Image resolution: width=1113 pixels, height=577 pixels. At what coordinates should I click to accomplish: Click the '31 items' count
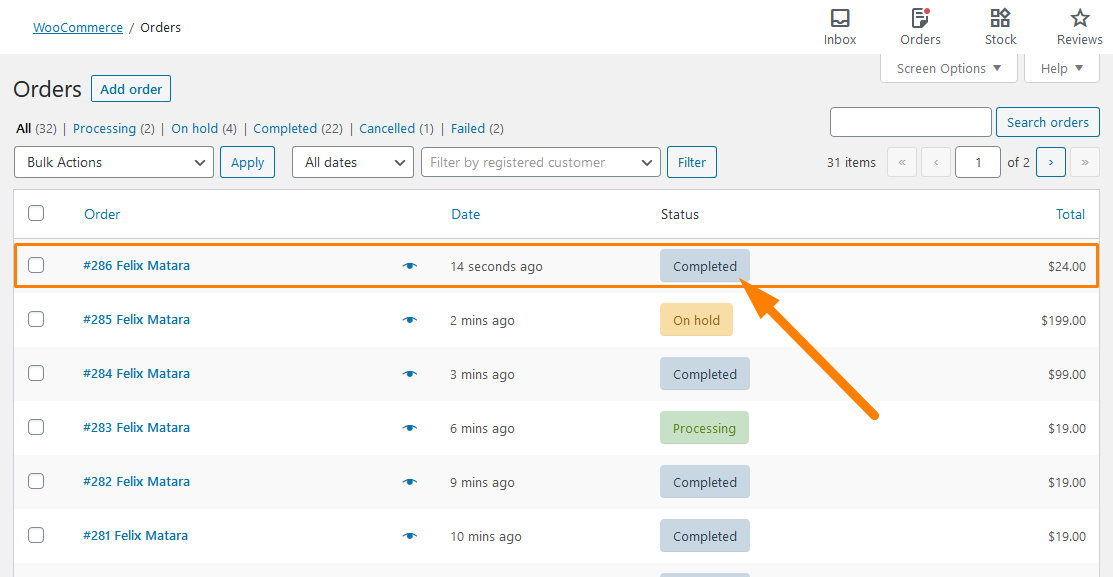pos(851,163)
